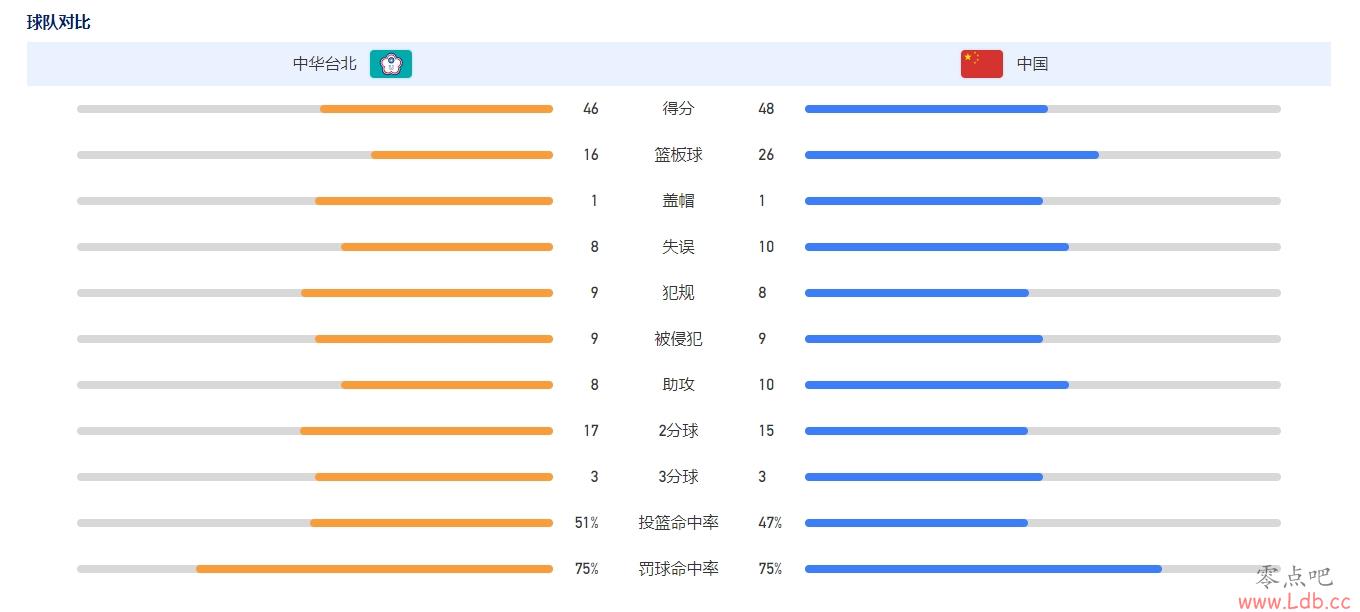1360x612 pixels.
Task: Click the Chinese Taipei team emblem icon
Action: click(x=391, y=64)
